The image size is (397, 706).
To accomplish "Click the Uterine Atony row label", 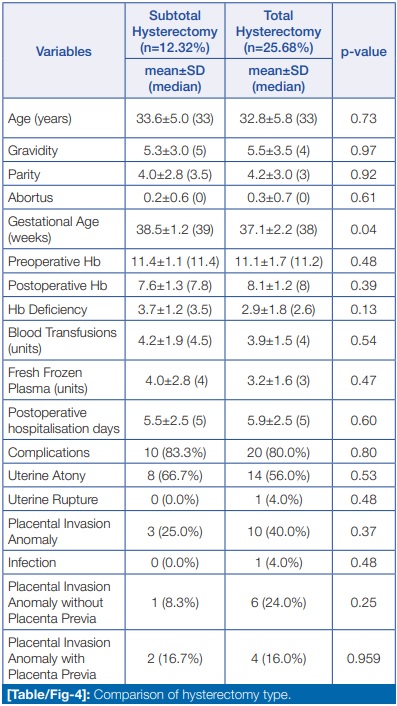I will [x=47, y=476].
